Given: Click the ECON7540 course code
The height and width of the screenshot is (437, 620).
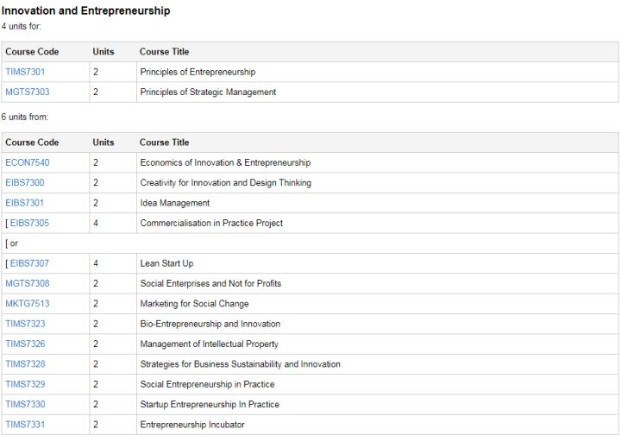Looking at the screenshot, I should (27, 163).
